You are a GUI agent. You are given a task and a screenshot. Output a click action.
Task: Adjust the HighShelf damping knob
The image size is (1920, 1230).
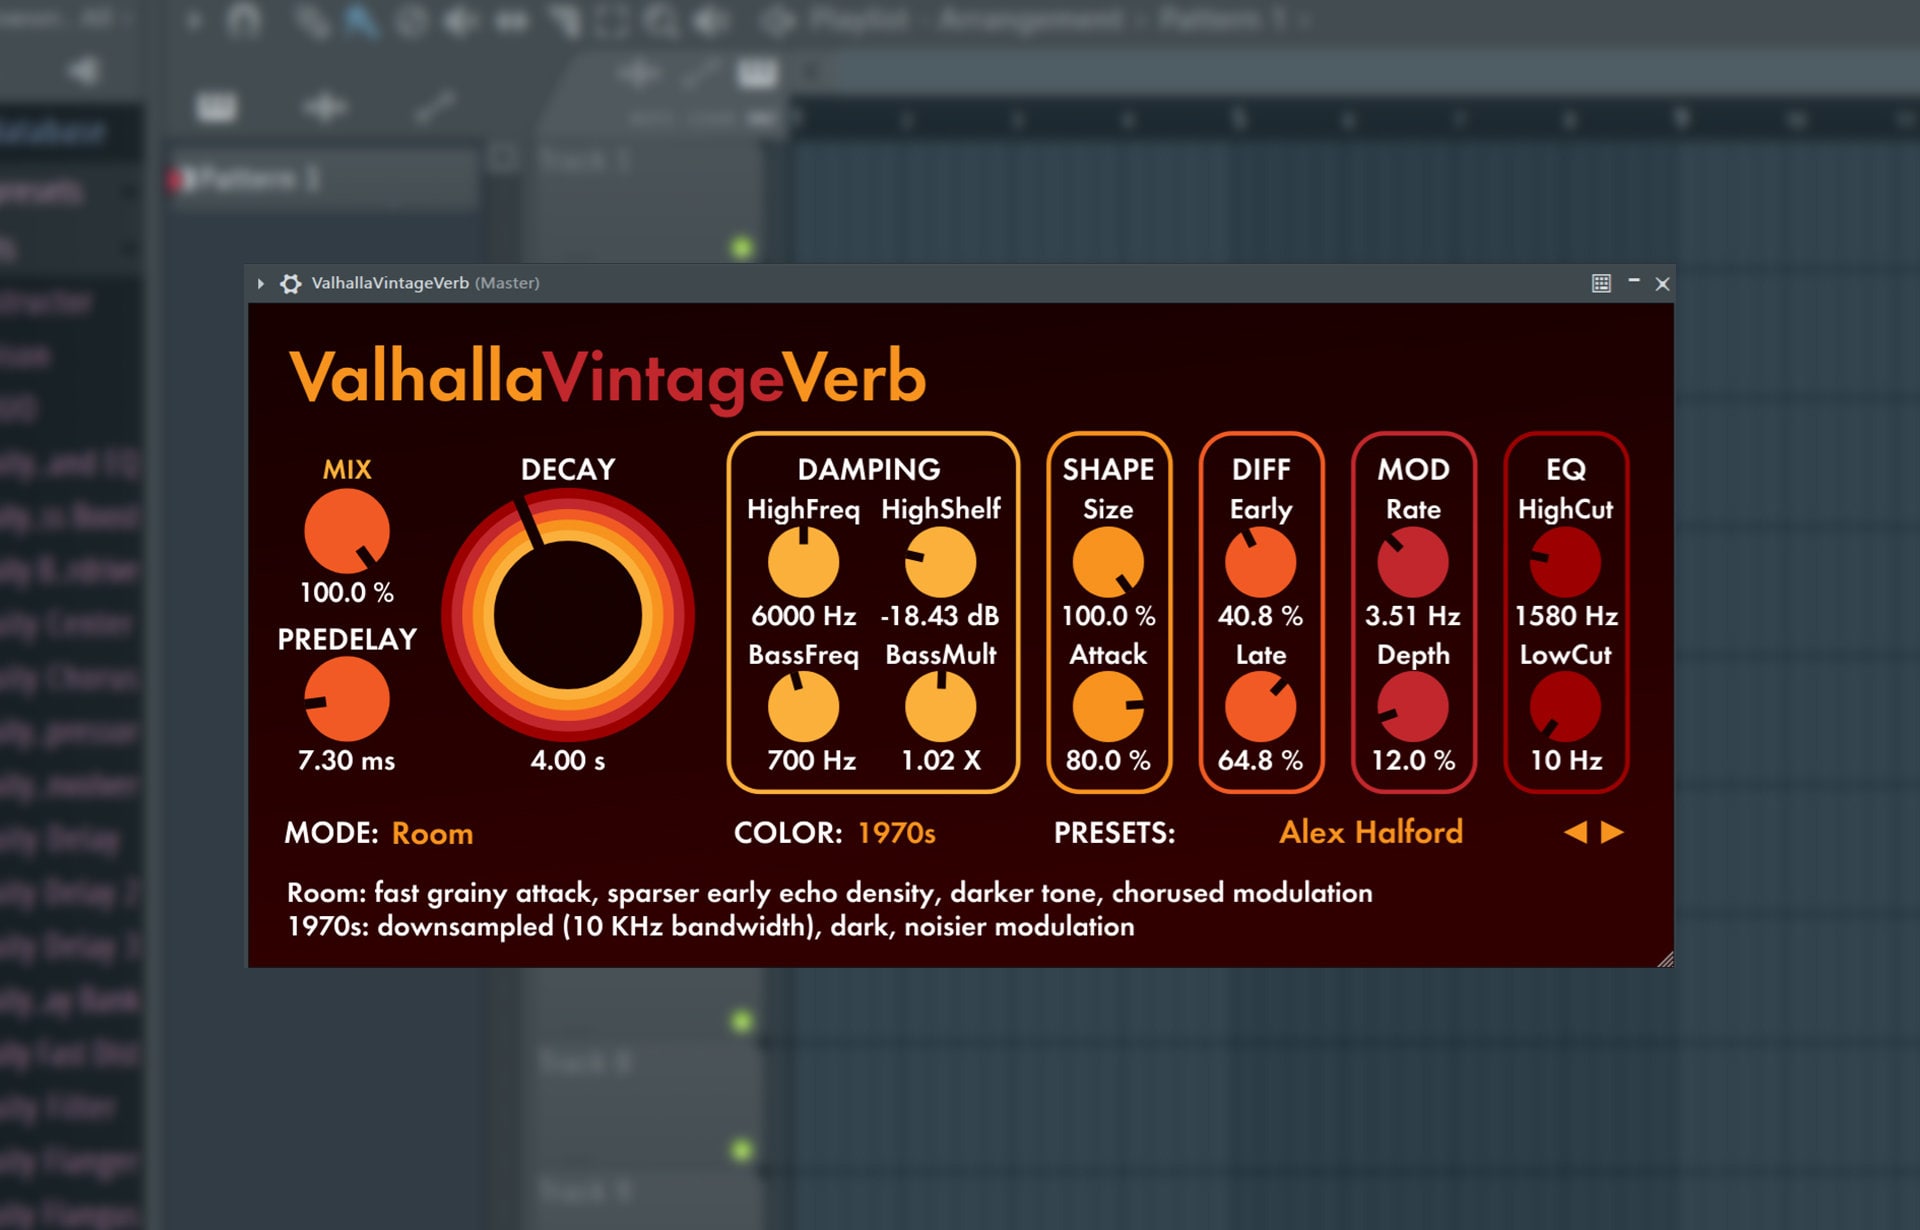point(940,562)
